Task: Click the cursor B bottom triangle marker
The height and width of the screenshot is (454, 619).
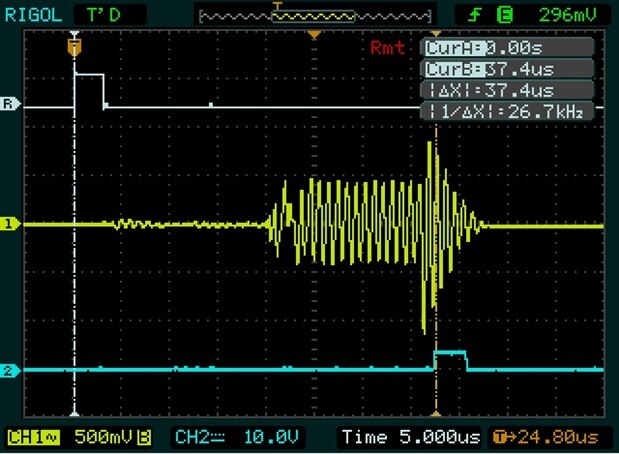Action: (x=436, y=413)
